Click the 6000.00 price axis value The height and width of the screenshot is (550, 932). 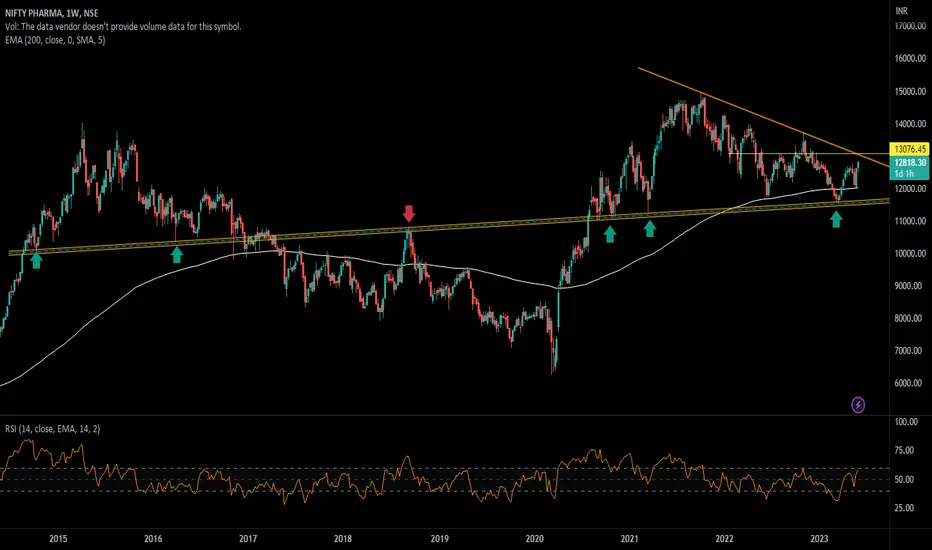pyautogui.click(x=910, y=383)
